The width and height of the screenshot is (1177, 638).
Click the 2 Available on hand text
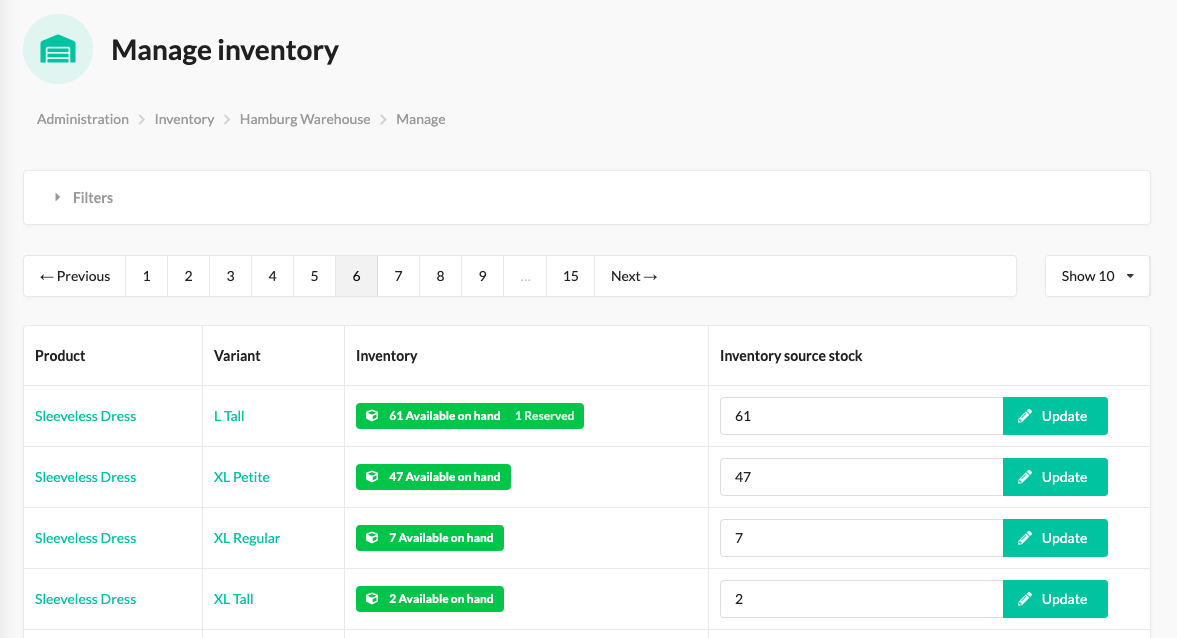[441, 599]
